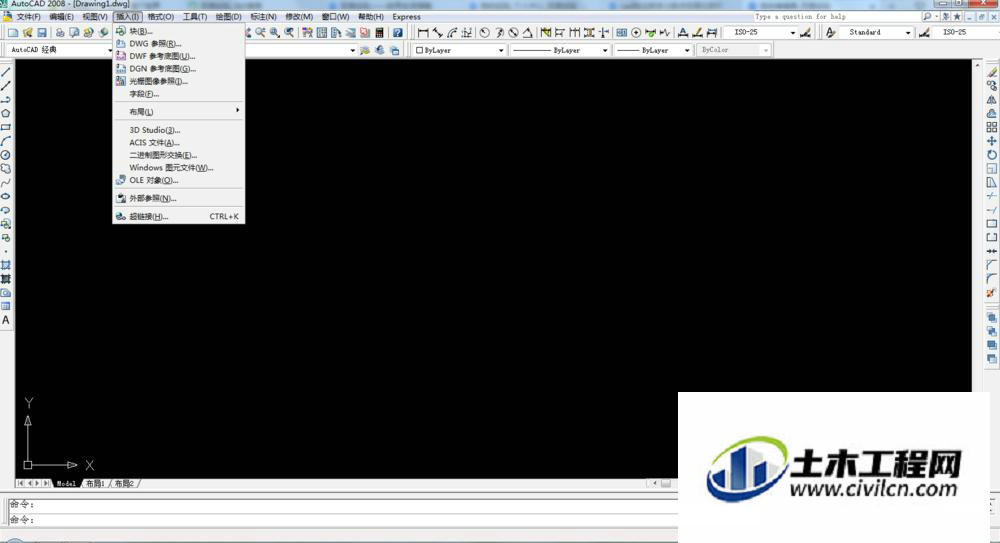
Task: Click the Save icon in Standard toolbar
Action: click(x=42, y=32)
